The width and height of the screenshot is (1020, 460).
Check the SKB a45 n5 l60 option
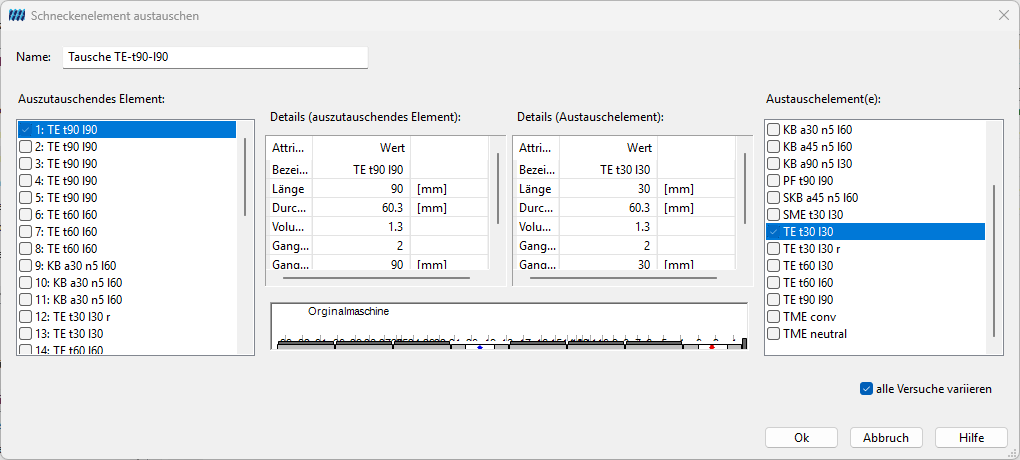[x=773, y=198]
